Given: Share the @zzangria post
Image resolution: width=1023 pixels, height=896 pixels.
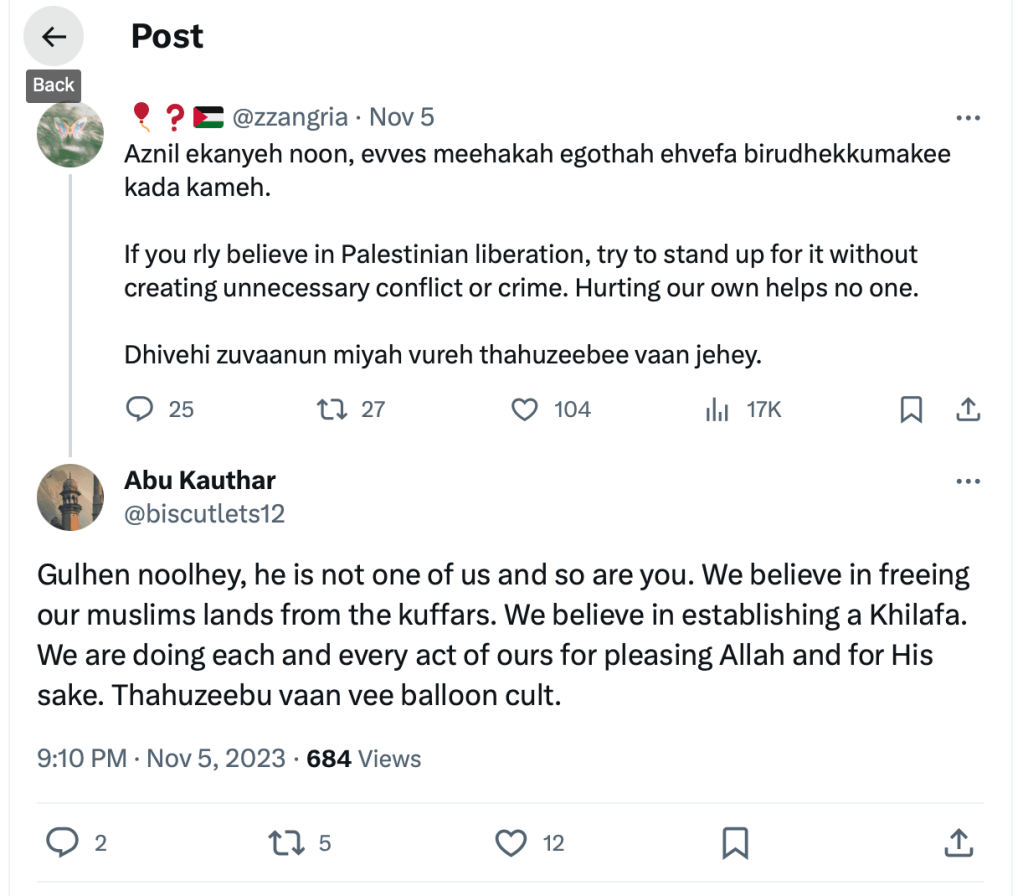Looking at the screenshot, I should pyautogui.click(x=968, y=409).
